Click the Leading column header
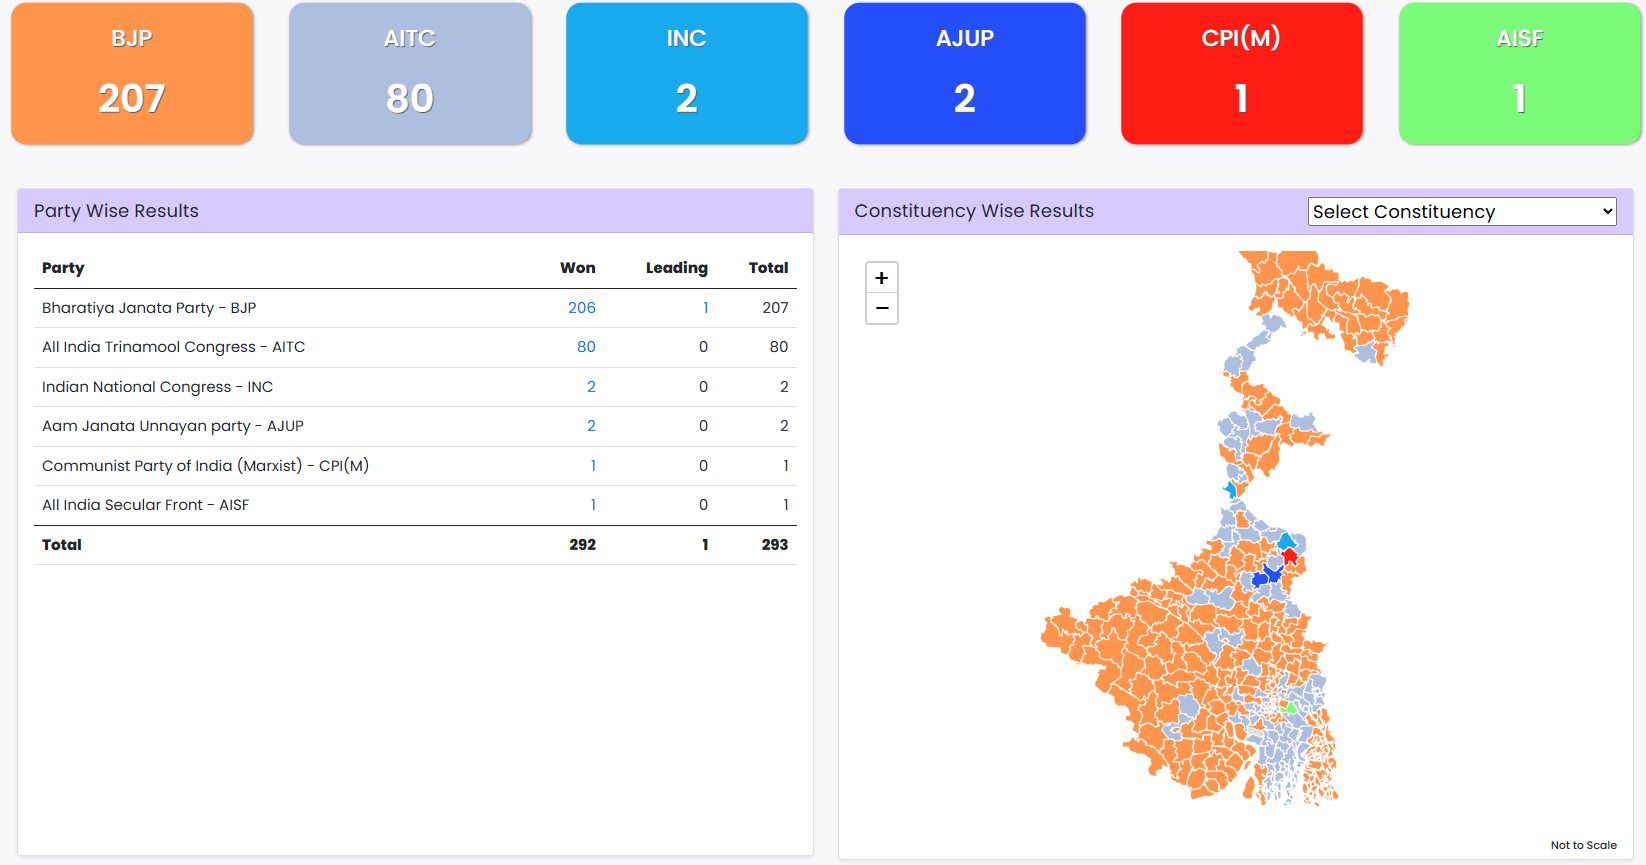This screenshot has width=1646, height=865. (x=677, y=268)
